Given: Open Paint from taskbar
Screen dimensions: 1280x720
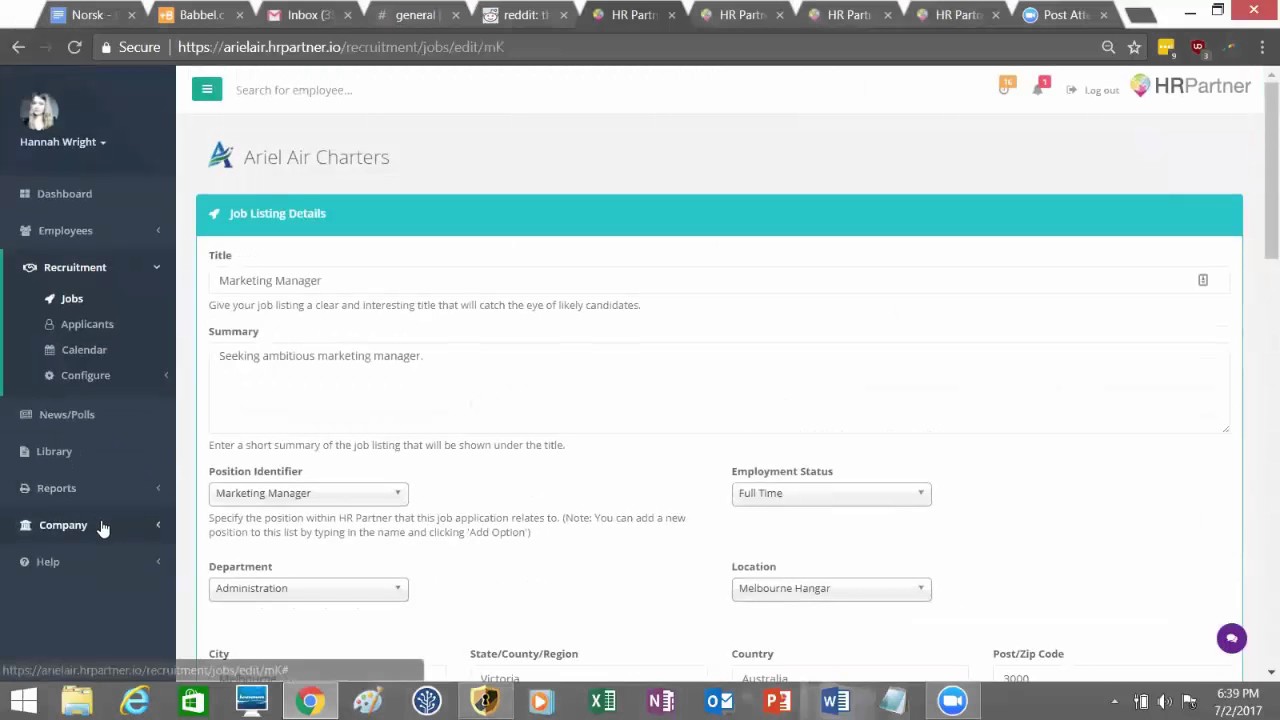Looking at the screenshot, I should (x=368, y=701).
